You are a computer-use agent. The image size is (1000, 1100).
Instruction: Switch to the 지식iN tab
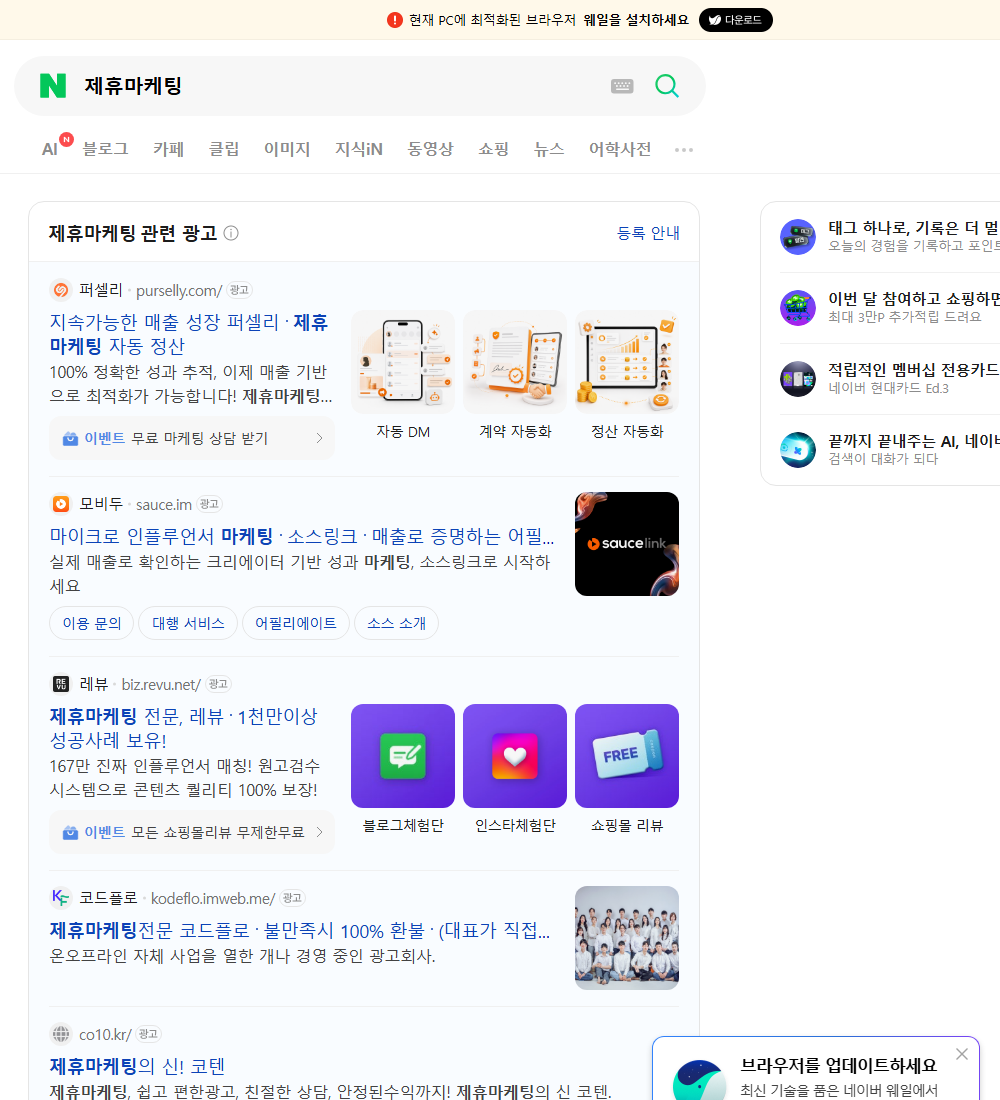(359, 149)
